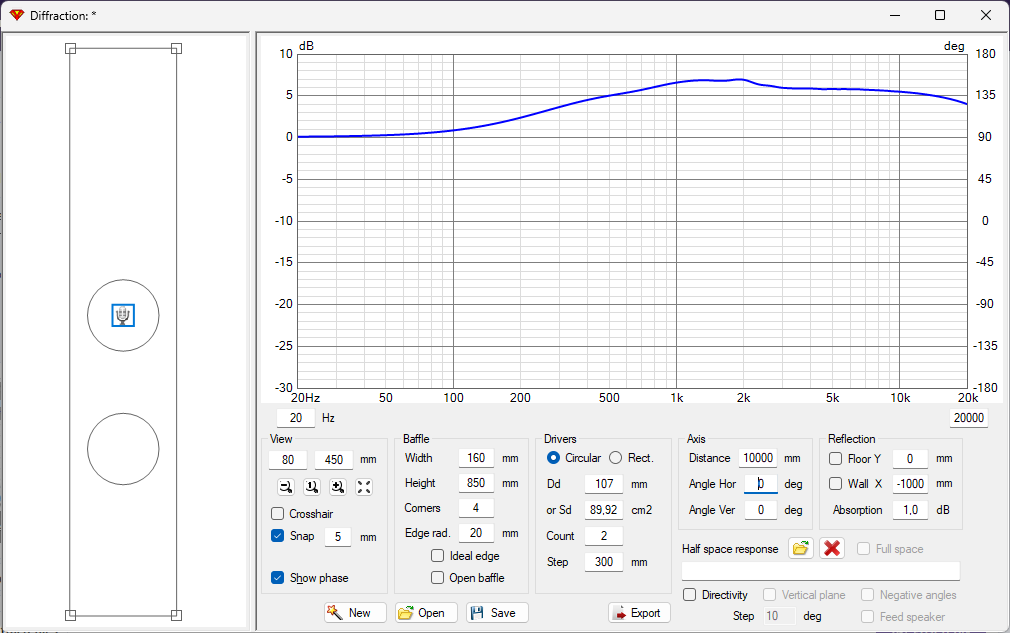The height and width of the screenshot is (633, 1010).
Task: Click the fit-to-view arrows icon
Action: tap(364, 487)
